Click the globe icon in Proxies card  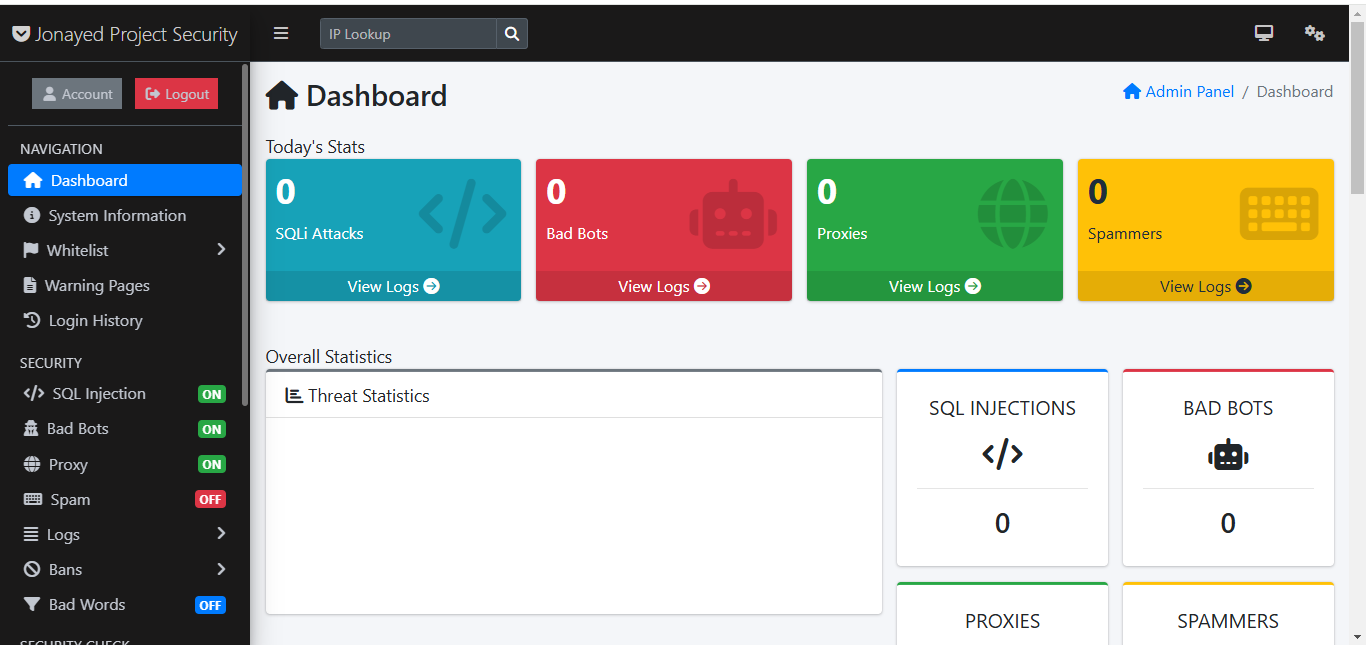click(1012, 214)
